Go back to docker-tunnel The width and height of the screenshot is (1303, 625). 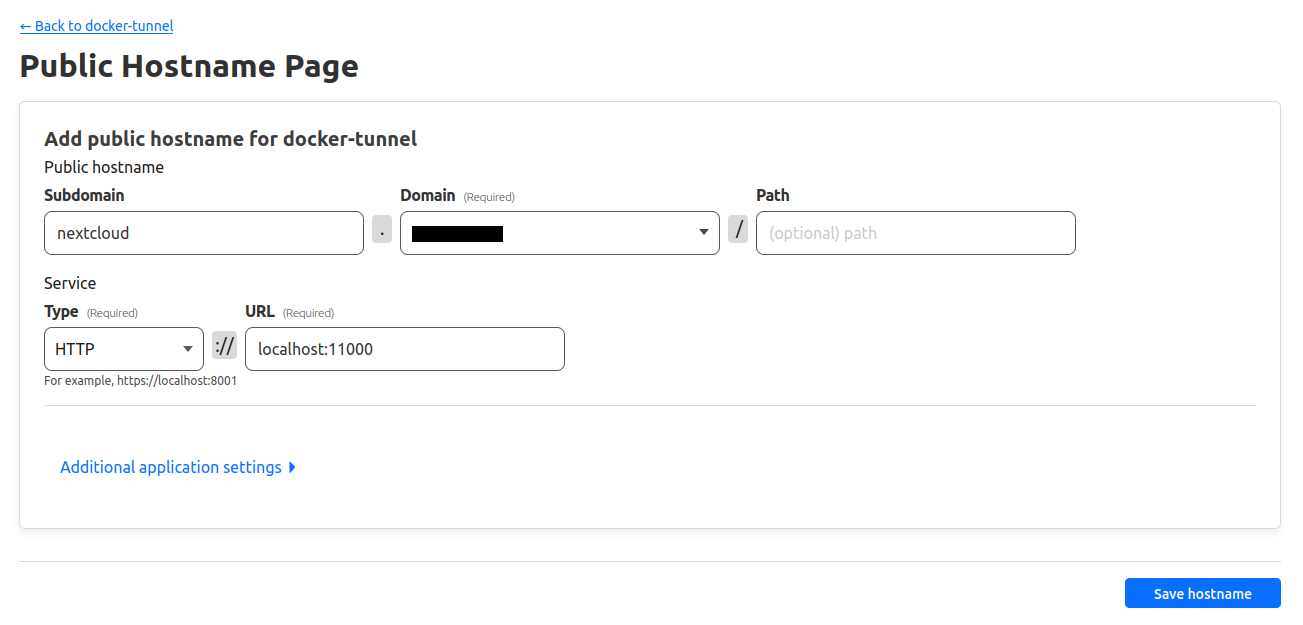(x=96, y=26)
